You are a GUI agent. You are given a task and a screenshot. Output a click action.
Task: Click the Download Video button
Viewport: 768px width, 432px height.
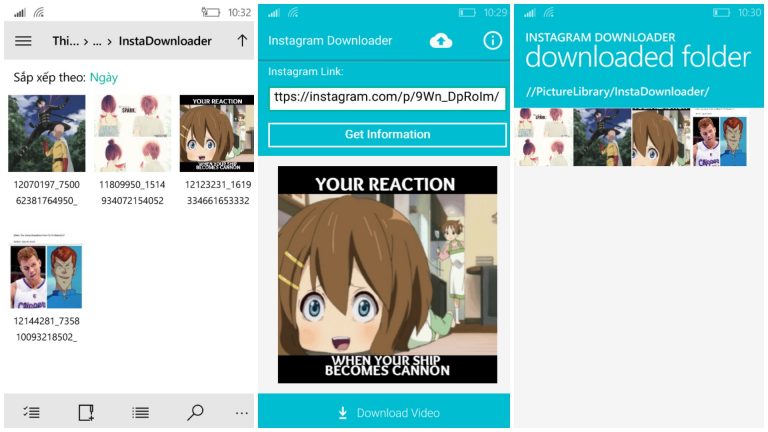384,413
